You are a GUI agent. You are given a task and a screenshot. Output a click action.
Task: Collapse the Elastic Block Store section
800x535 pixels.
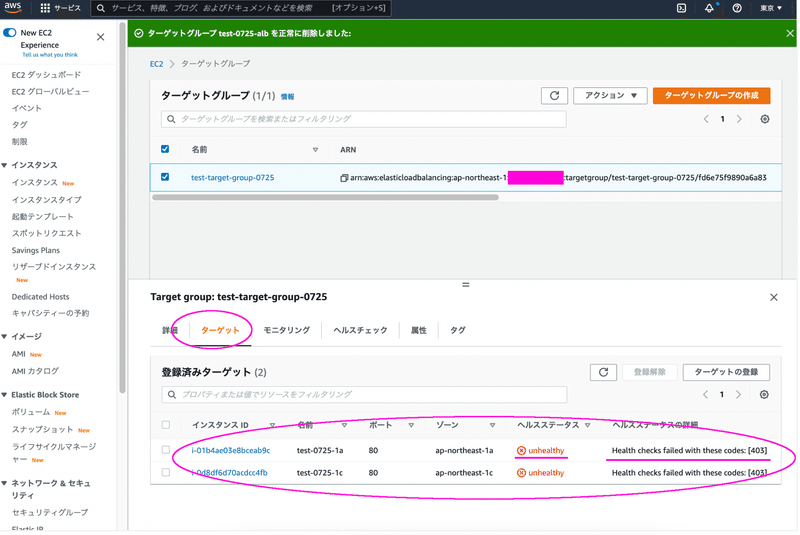point(5,395)
